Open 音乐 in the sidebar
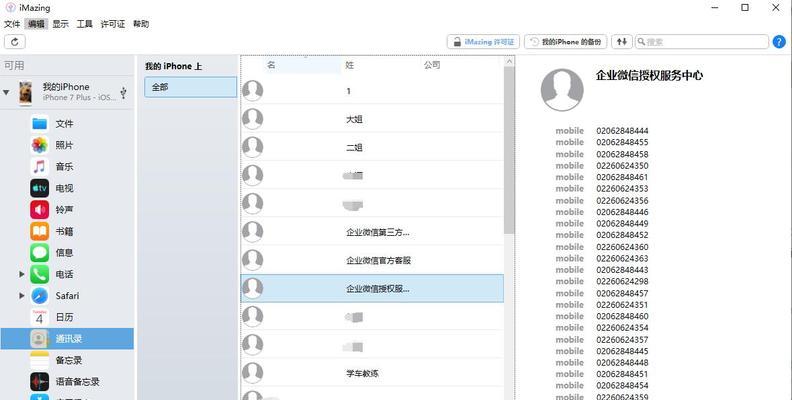Image resolution: width=792 pixels, height=400 pixels. [67, 167]
